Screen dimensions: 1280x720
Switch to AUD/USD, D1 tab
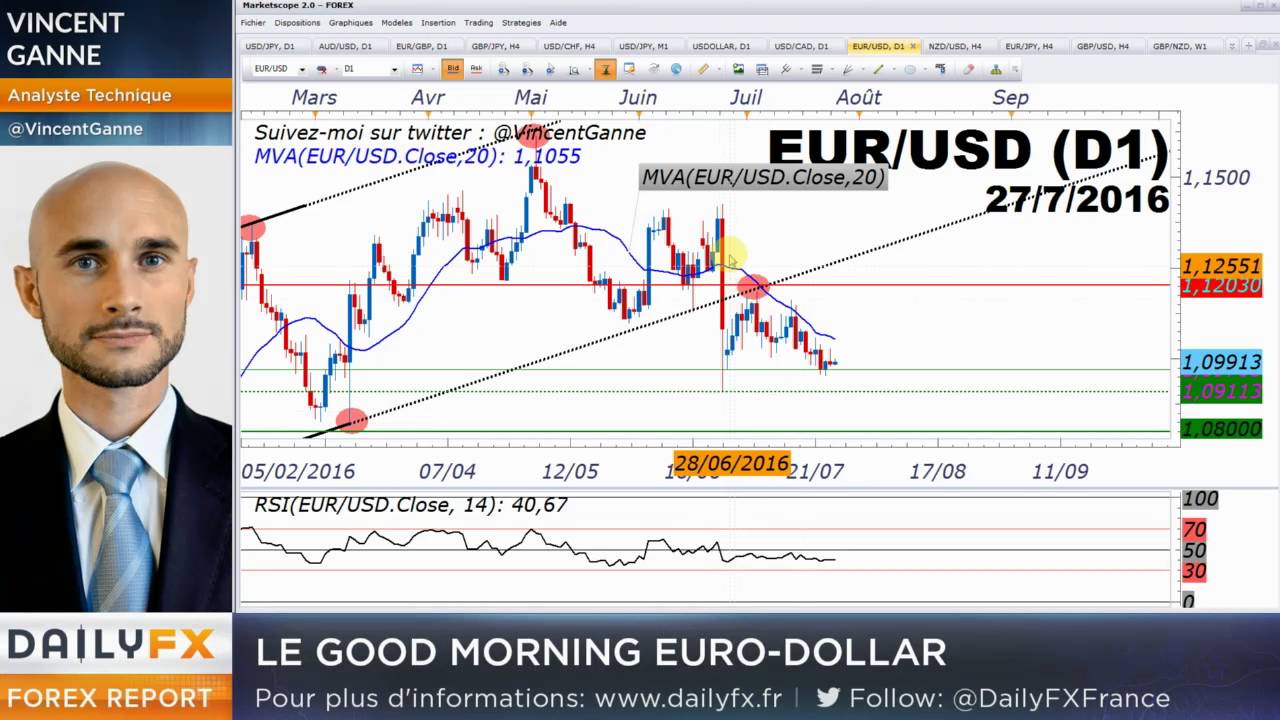pos(345,46)
